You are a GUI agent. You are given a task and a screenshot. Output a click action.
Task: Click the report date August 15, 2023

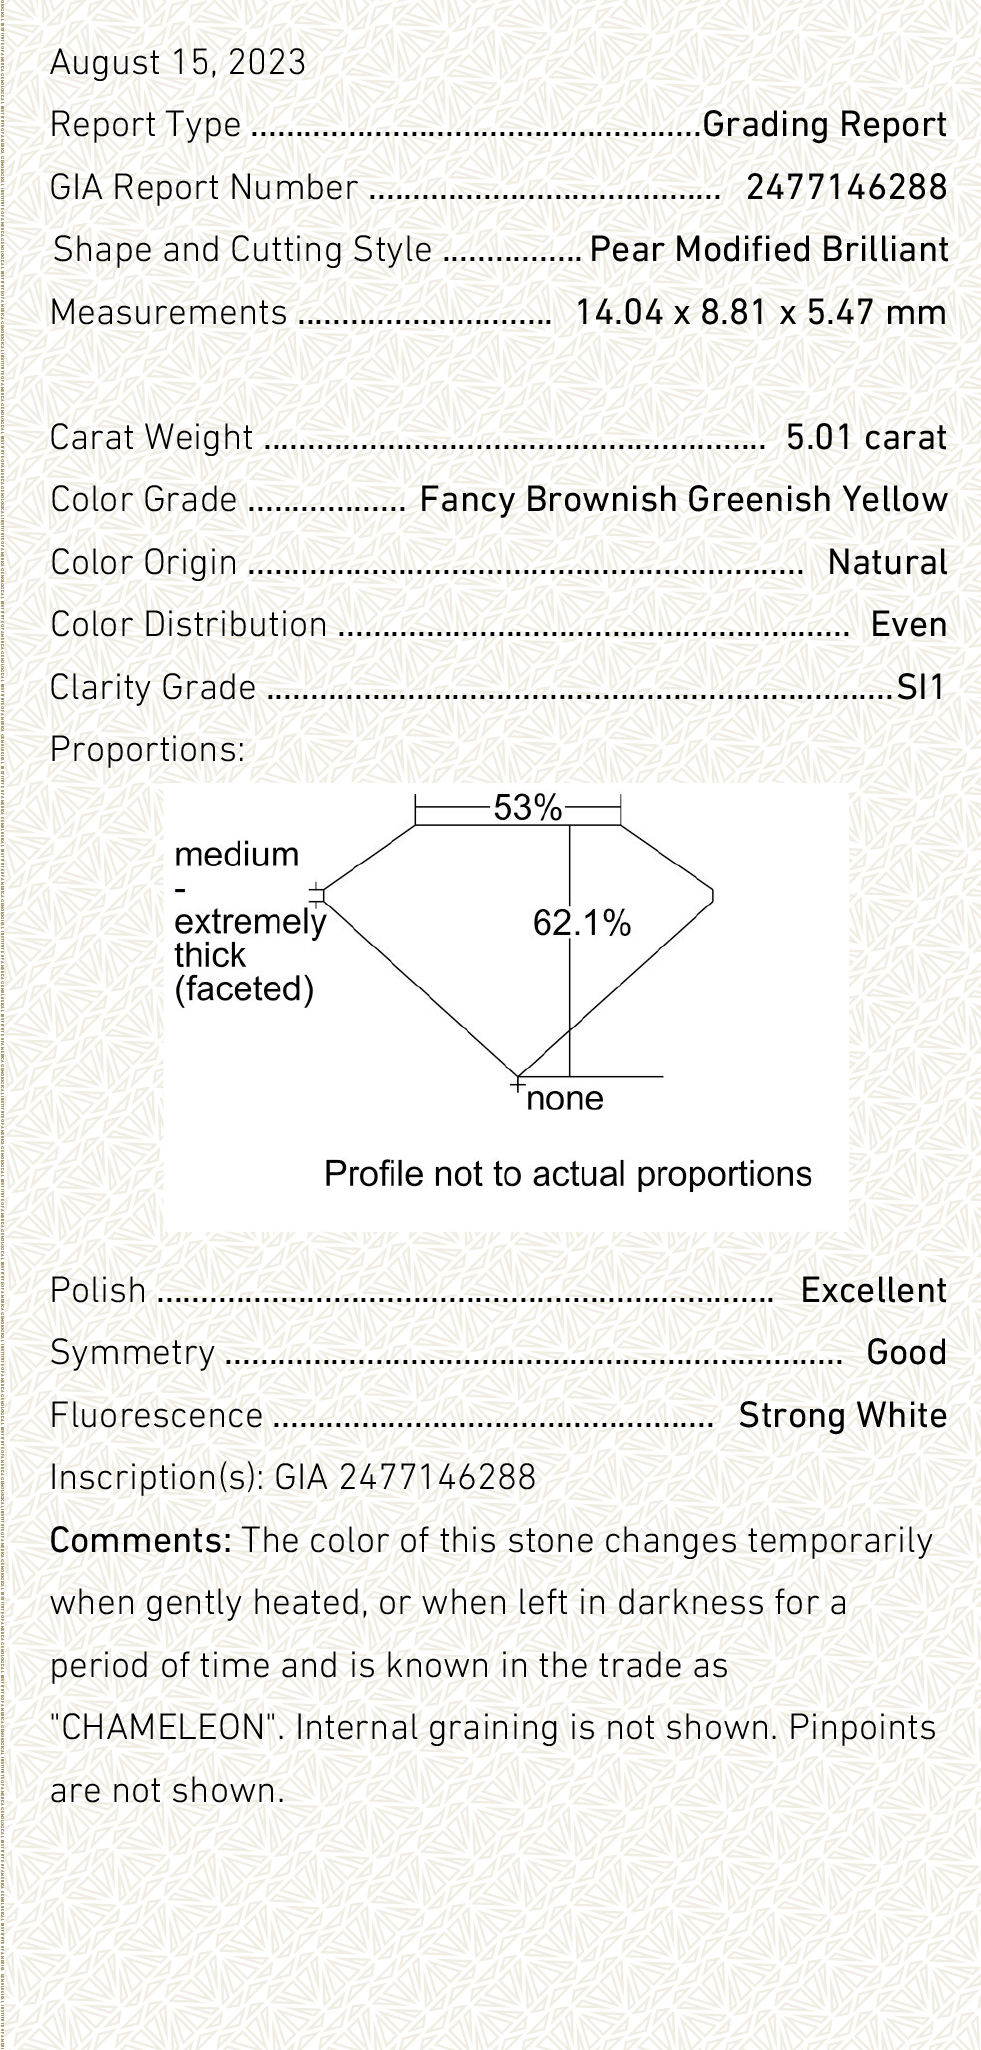click(x=178, y=63)
